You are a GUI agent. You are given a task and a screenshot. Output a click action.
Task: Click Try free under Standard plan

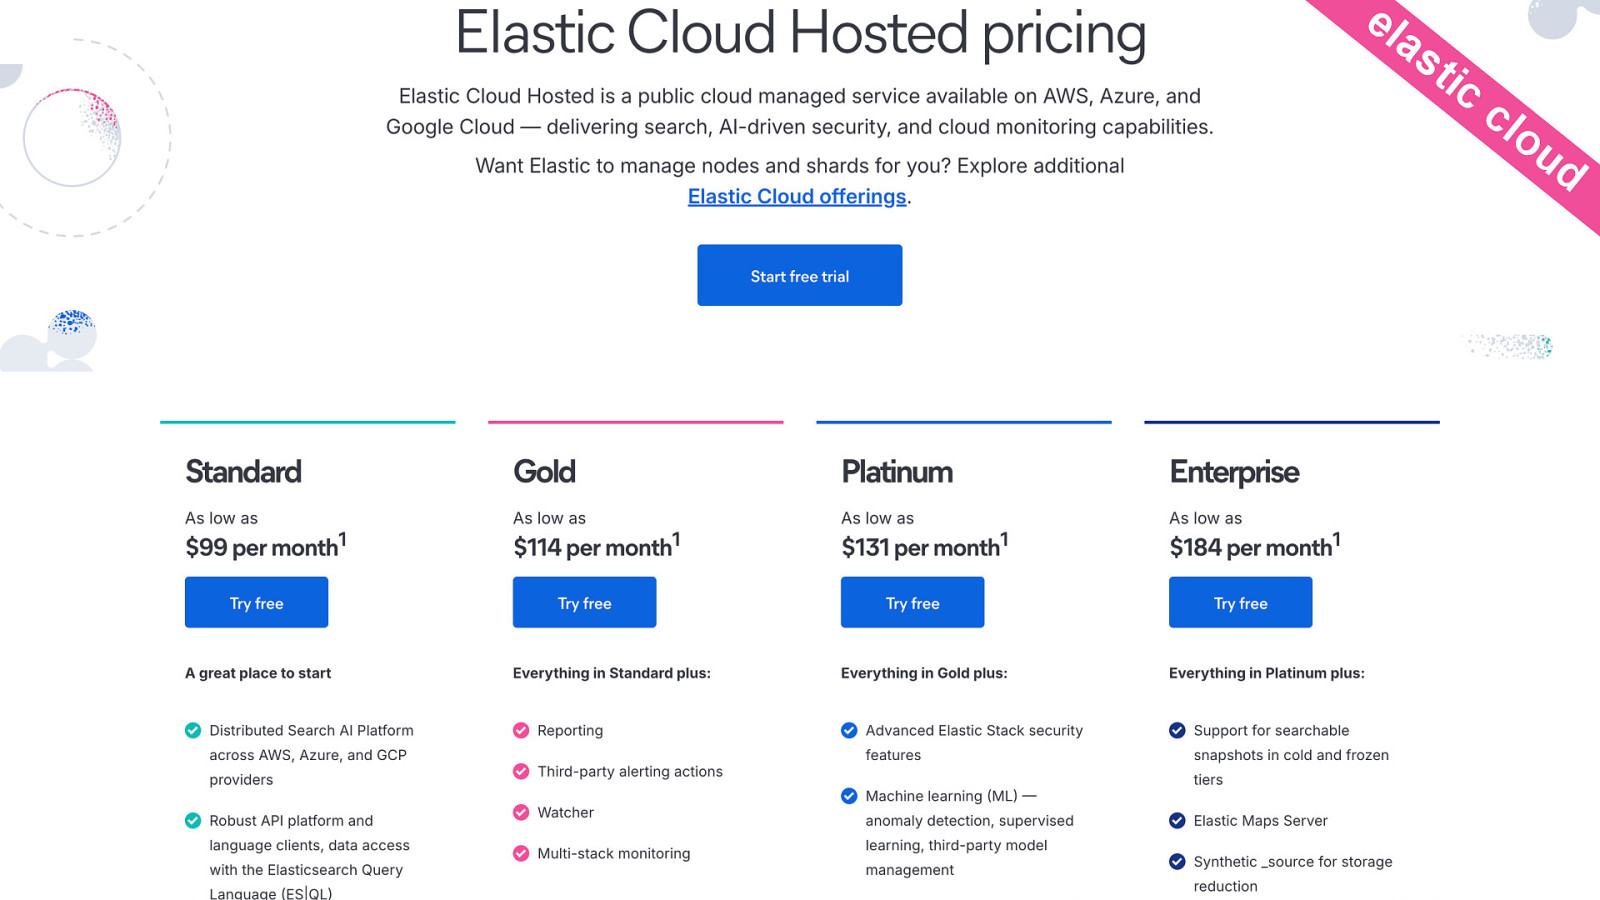256,602
